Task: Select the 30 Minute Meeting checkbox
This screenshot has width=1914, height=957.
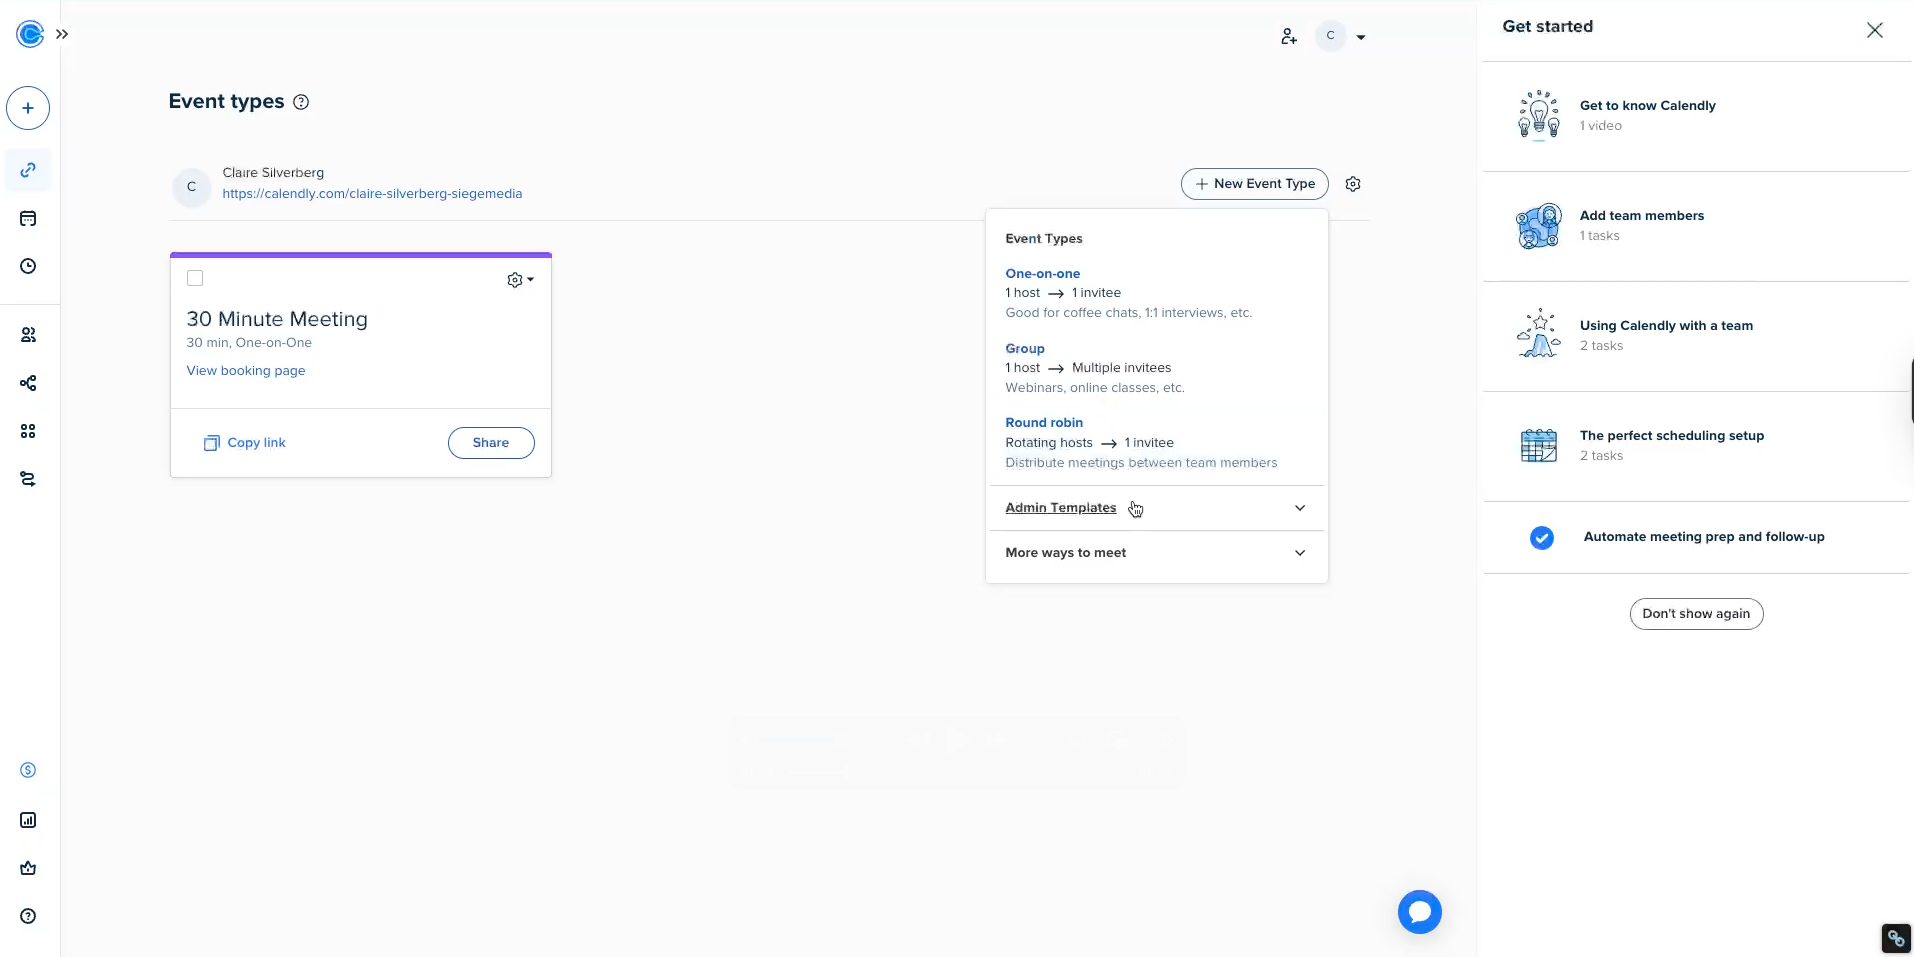Action: pyautogui.click(x=194, y=278)
